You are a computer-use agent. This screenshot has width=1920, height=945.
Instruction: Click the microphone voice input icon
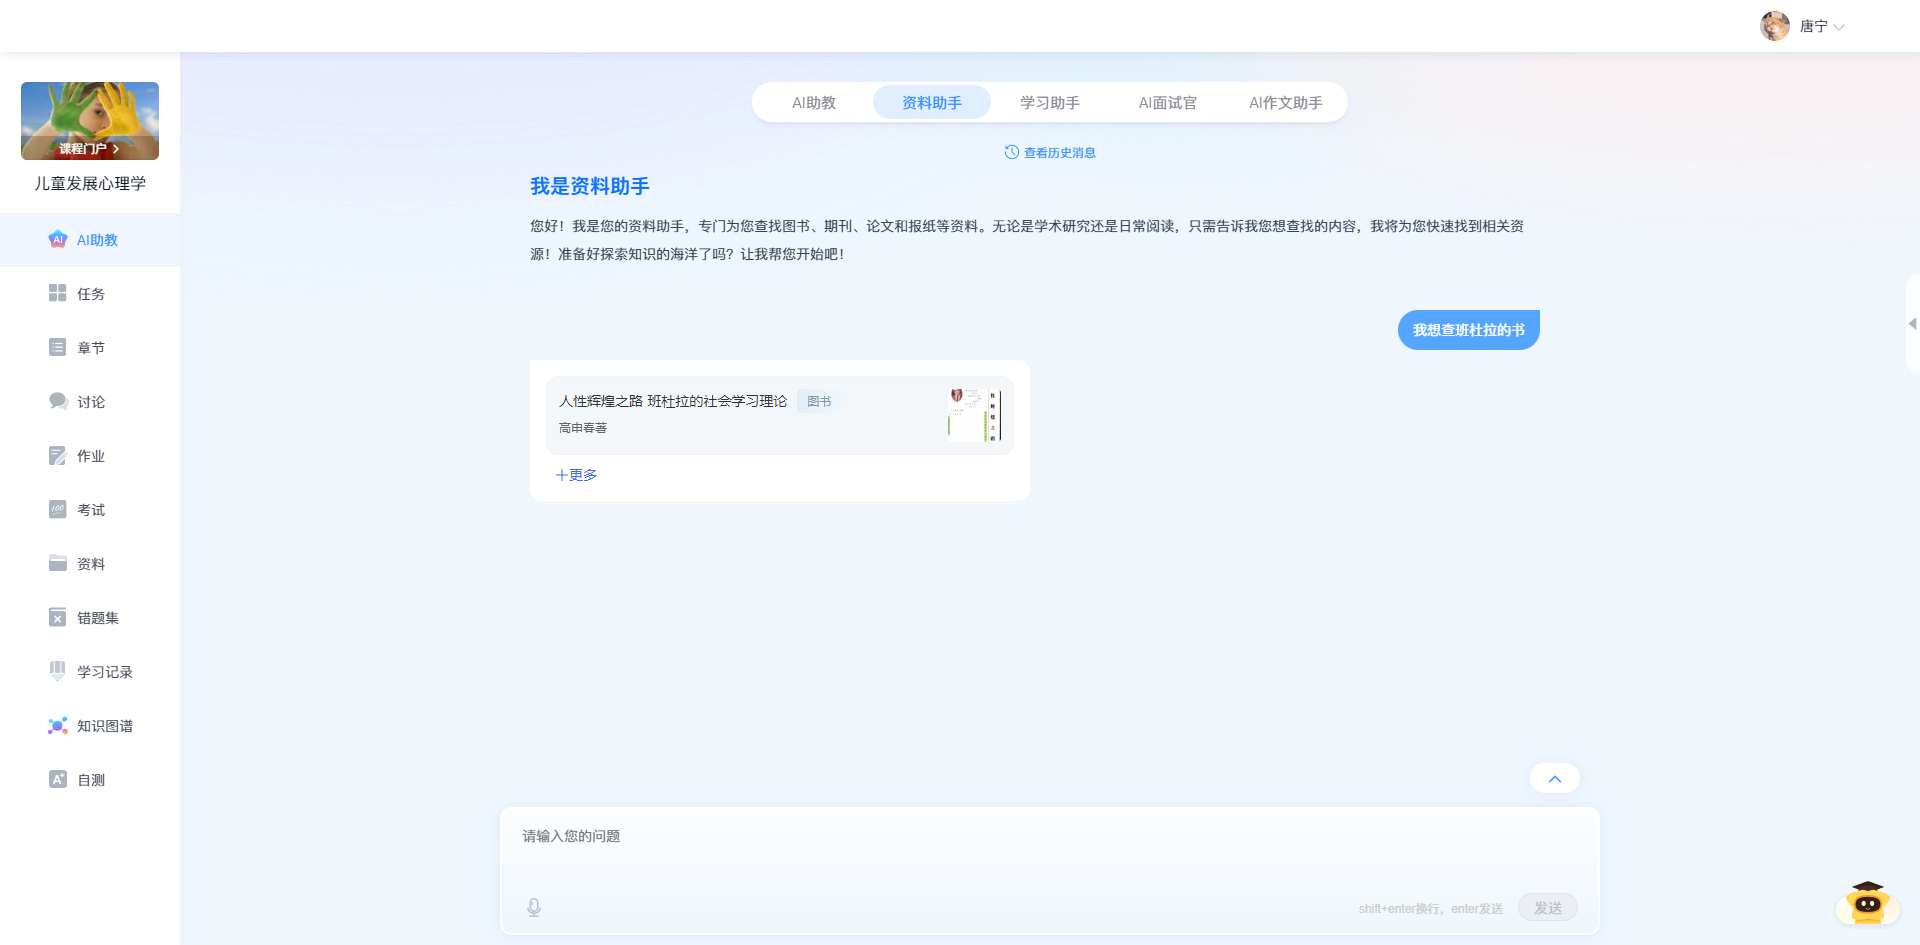534,907
